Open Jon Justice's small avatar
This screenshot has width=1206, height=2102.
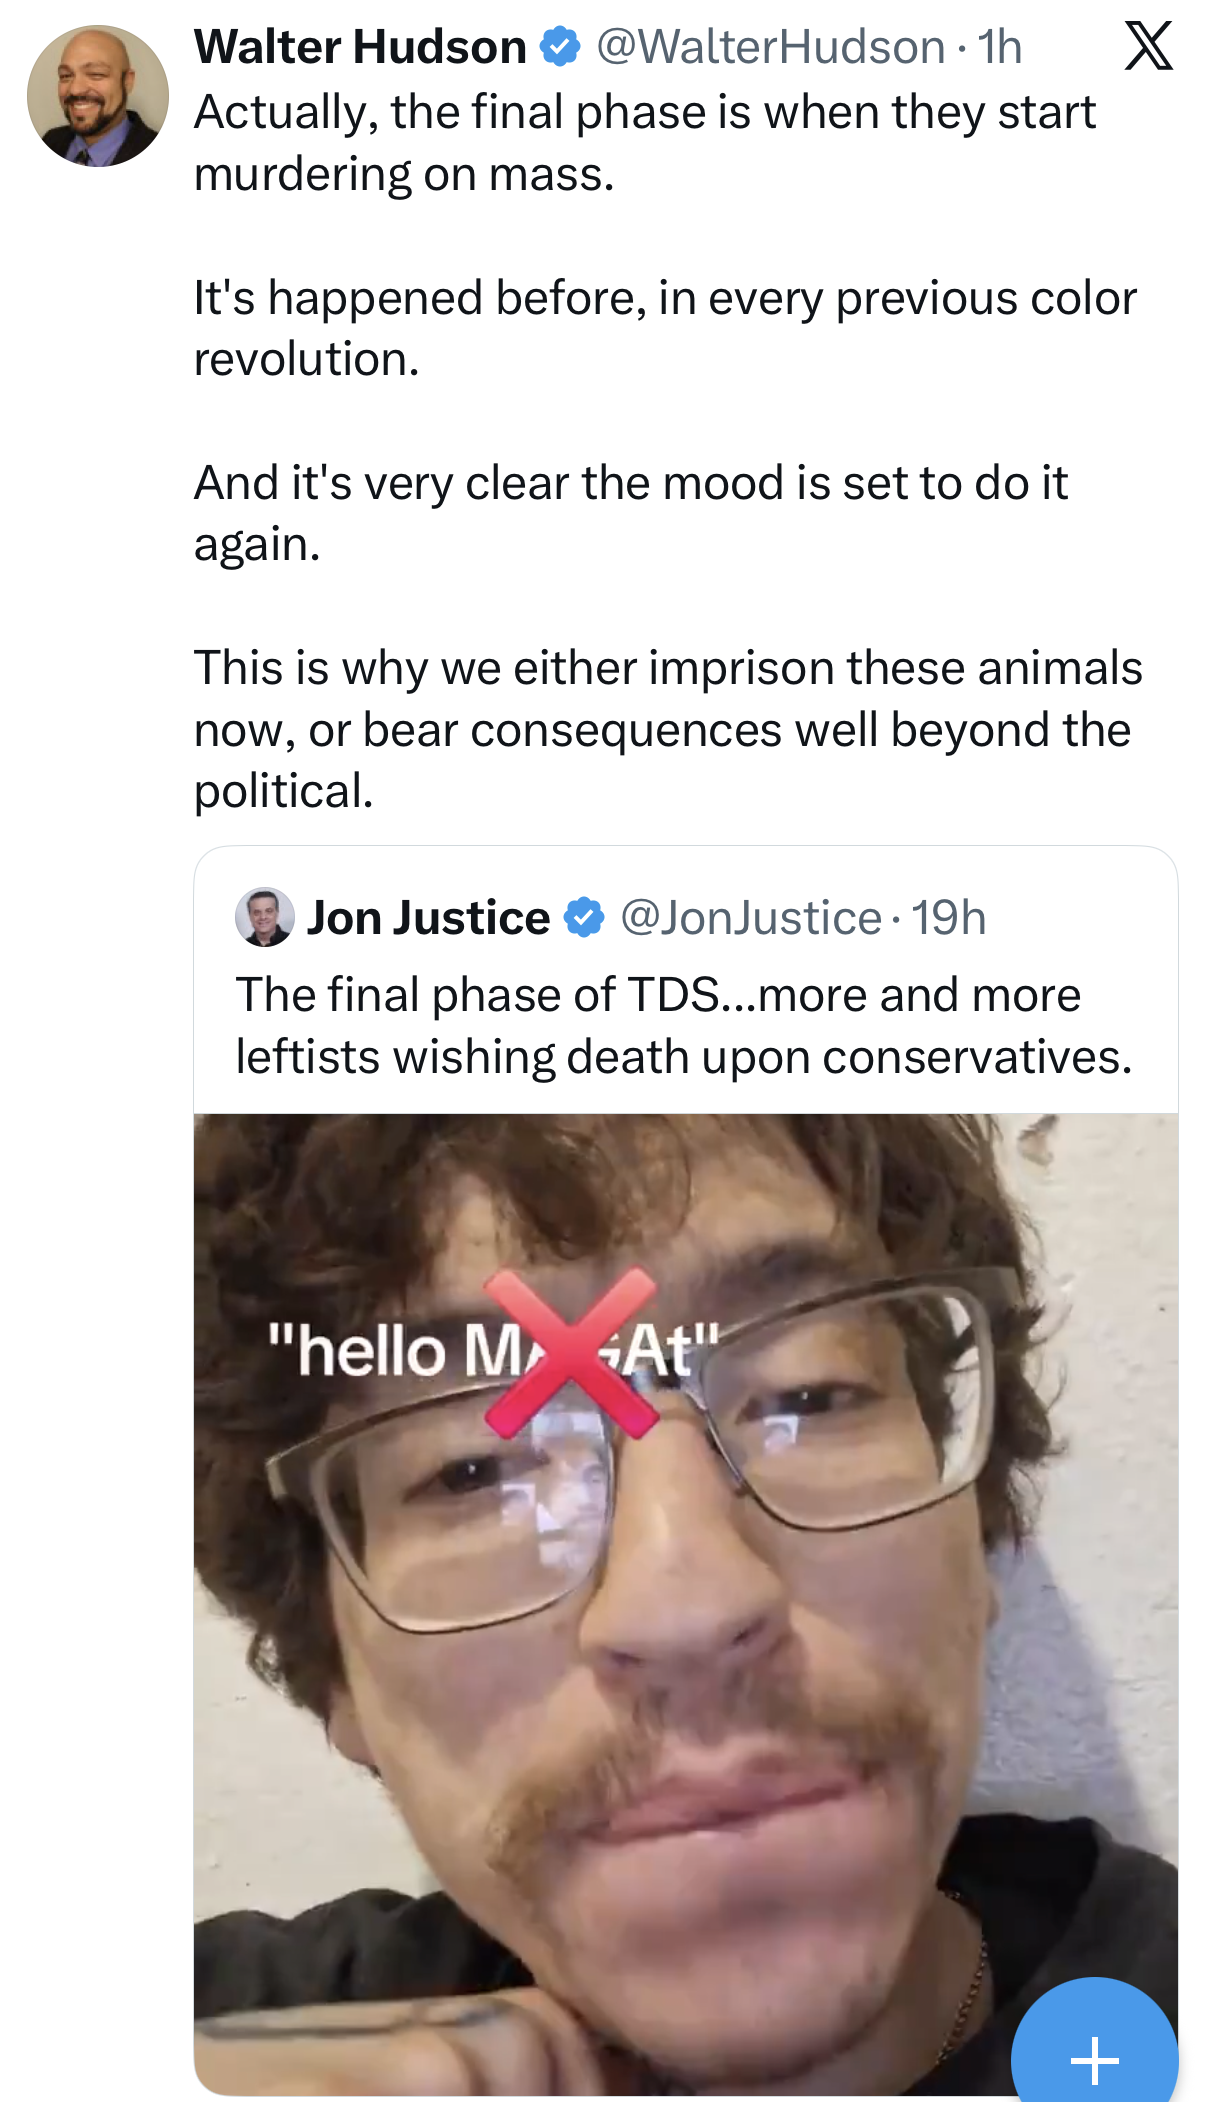click(265, 917)
